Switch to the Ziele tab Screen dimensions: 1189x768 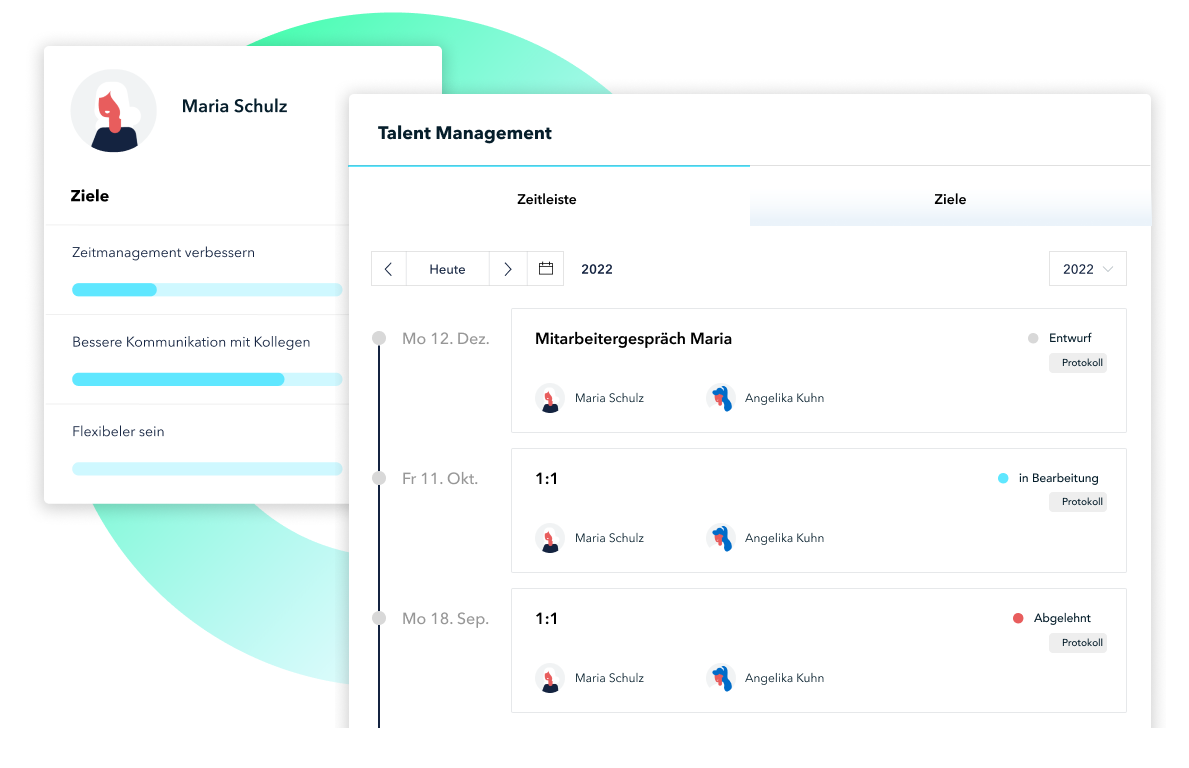point(950,199)
